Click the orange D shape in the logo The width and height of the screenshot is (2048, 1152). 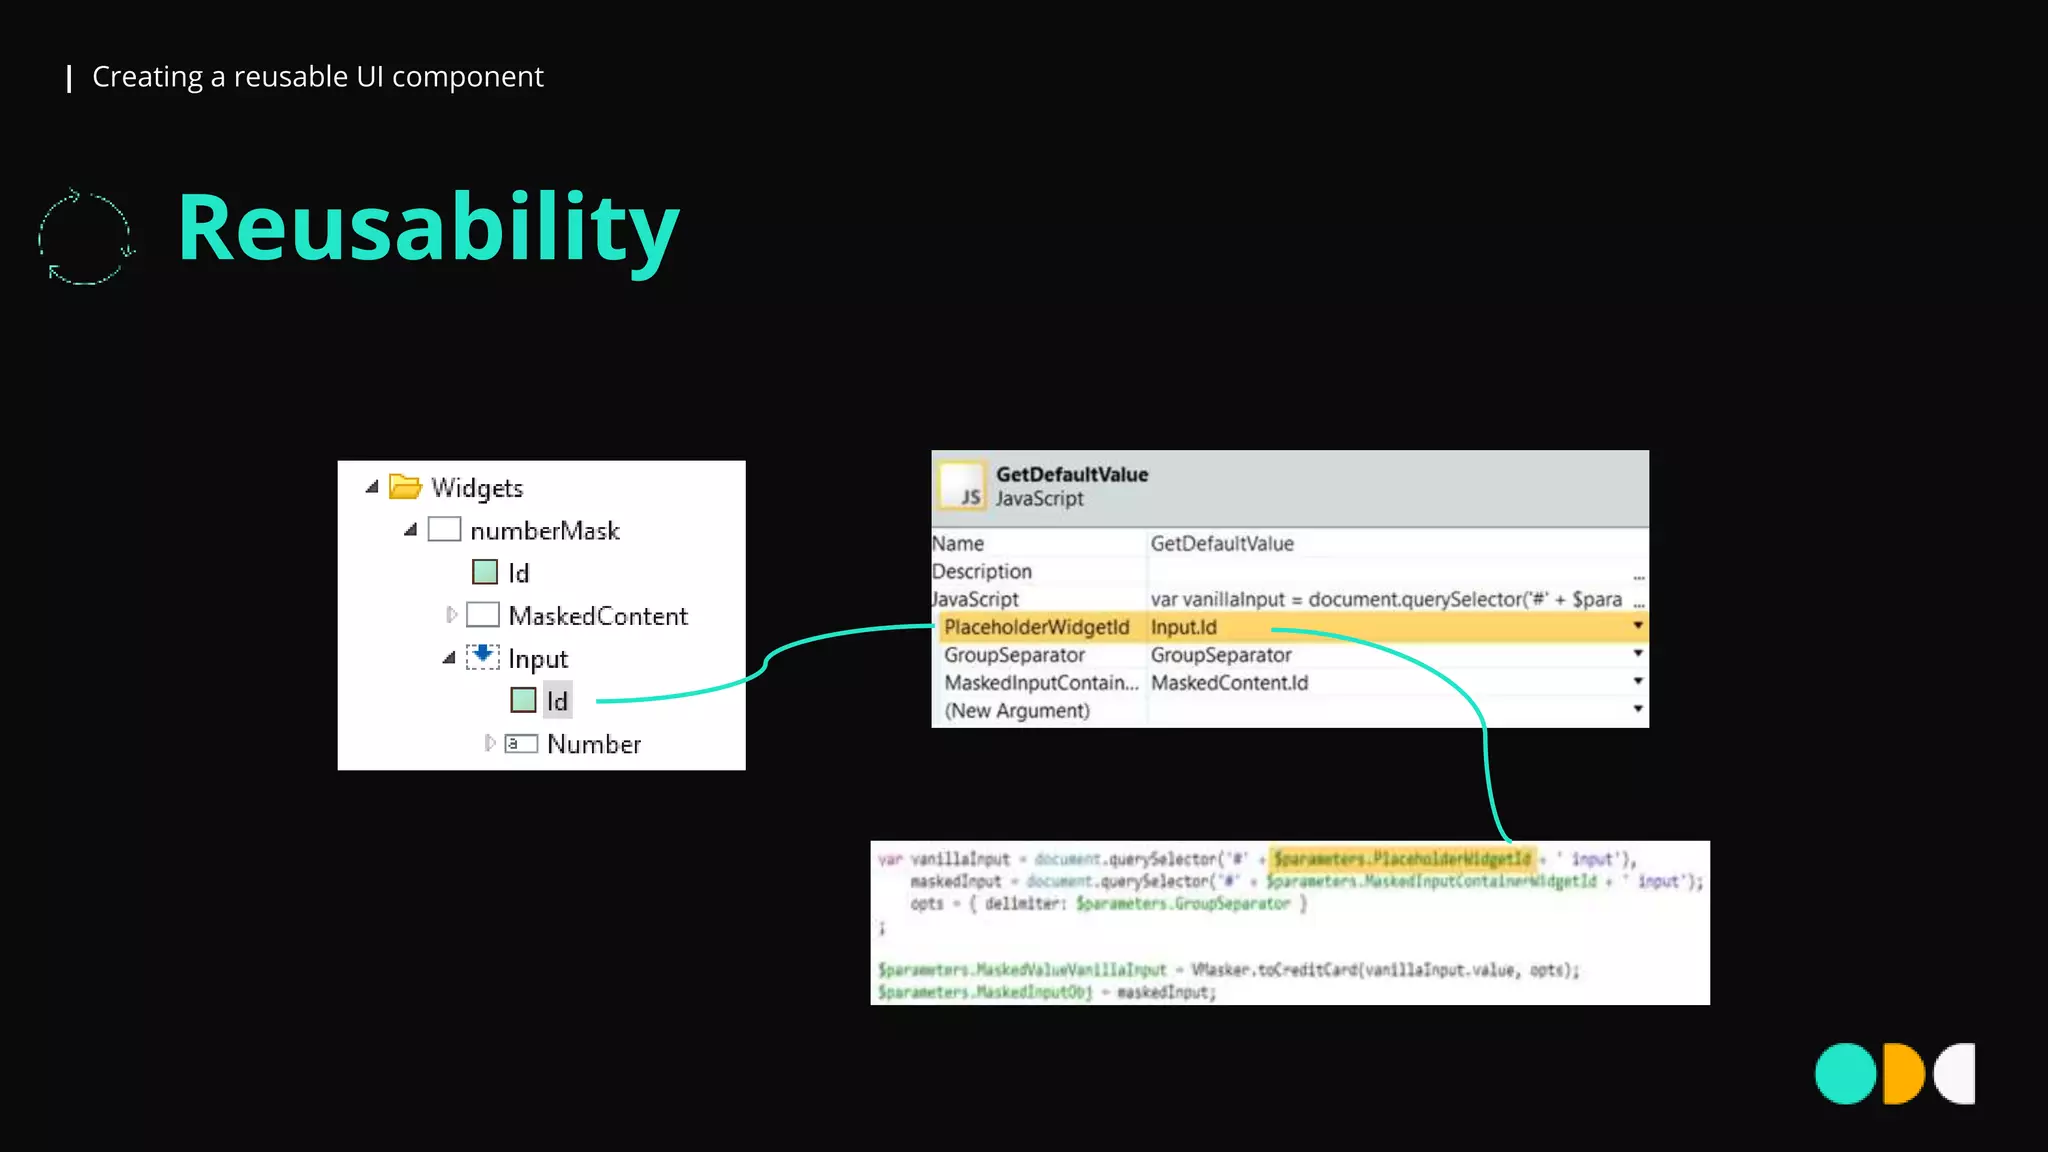pos(1903,1073)
